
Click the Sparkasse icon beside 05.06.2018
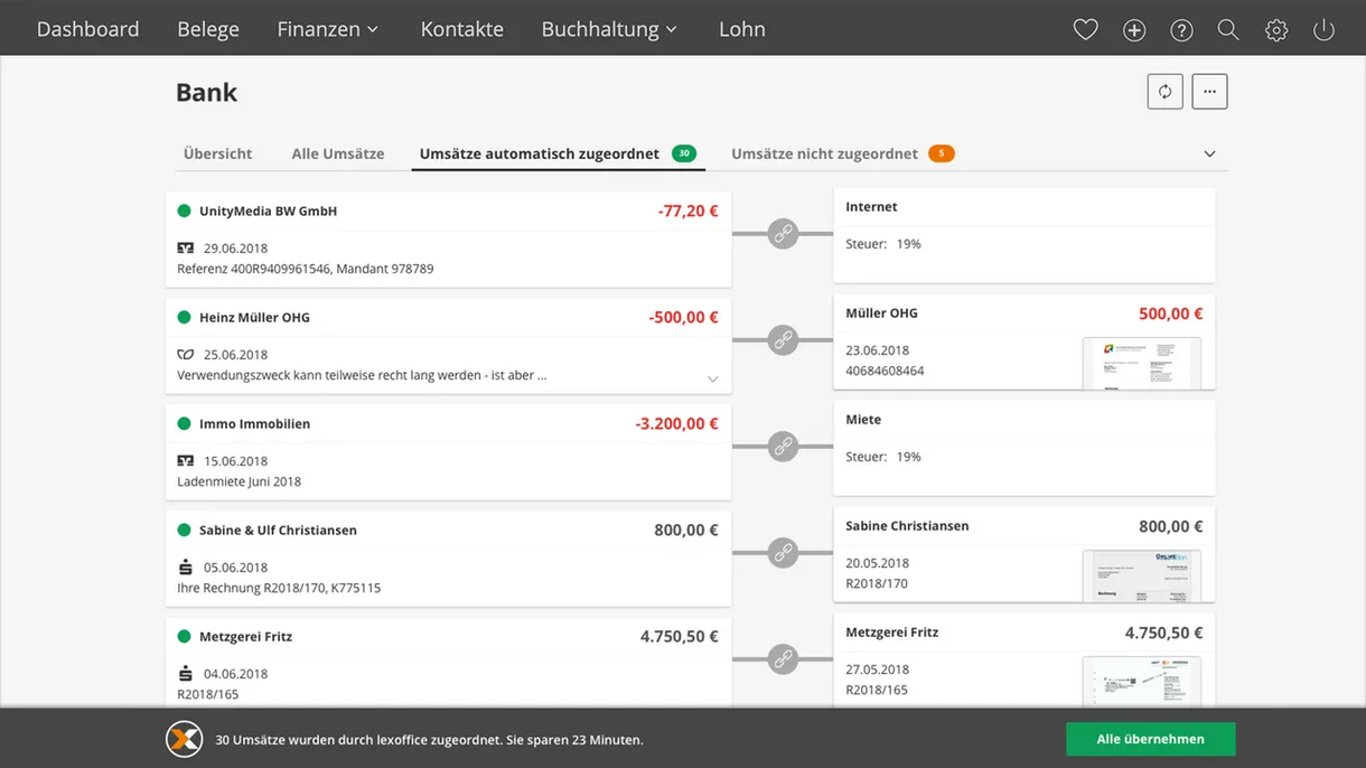185,567
